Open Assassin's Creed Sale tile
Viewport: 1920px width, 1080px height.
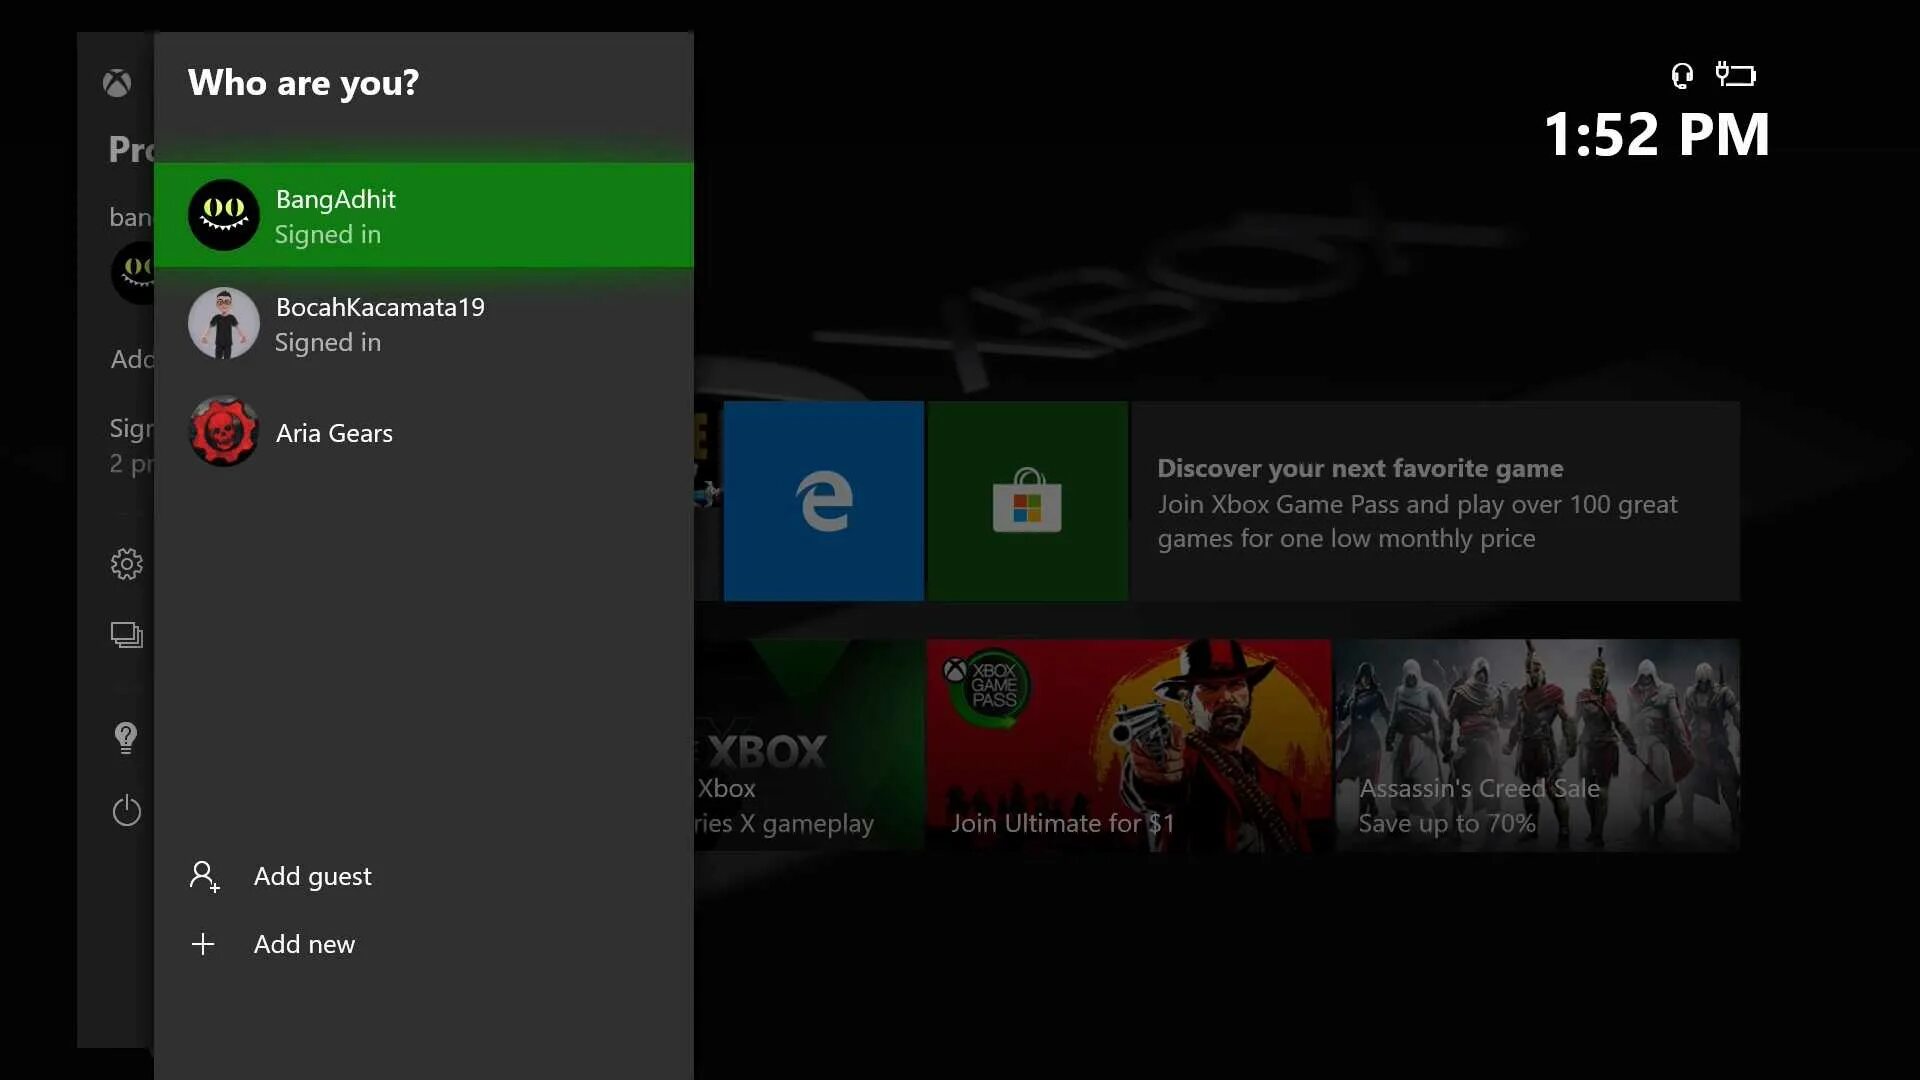coord(1537,745)
